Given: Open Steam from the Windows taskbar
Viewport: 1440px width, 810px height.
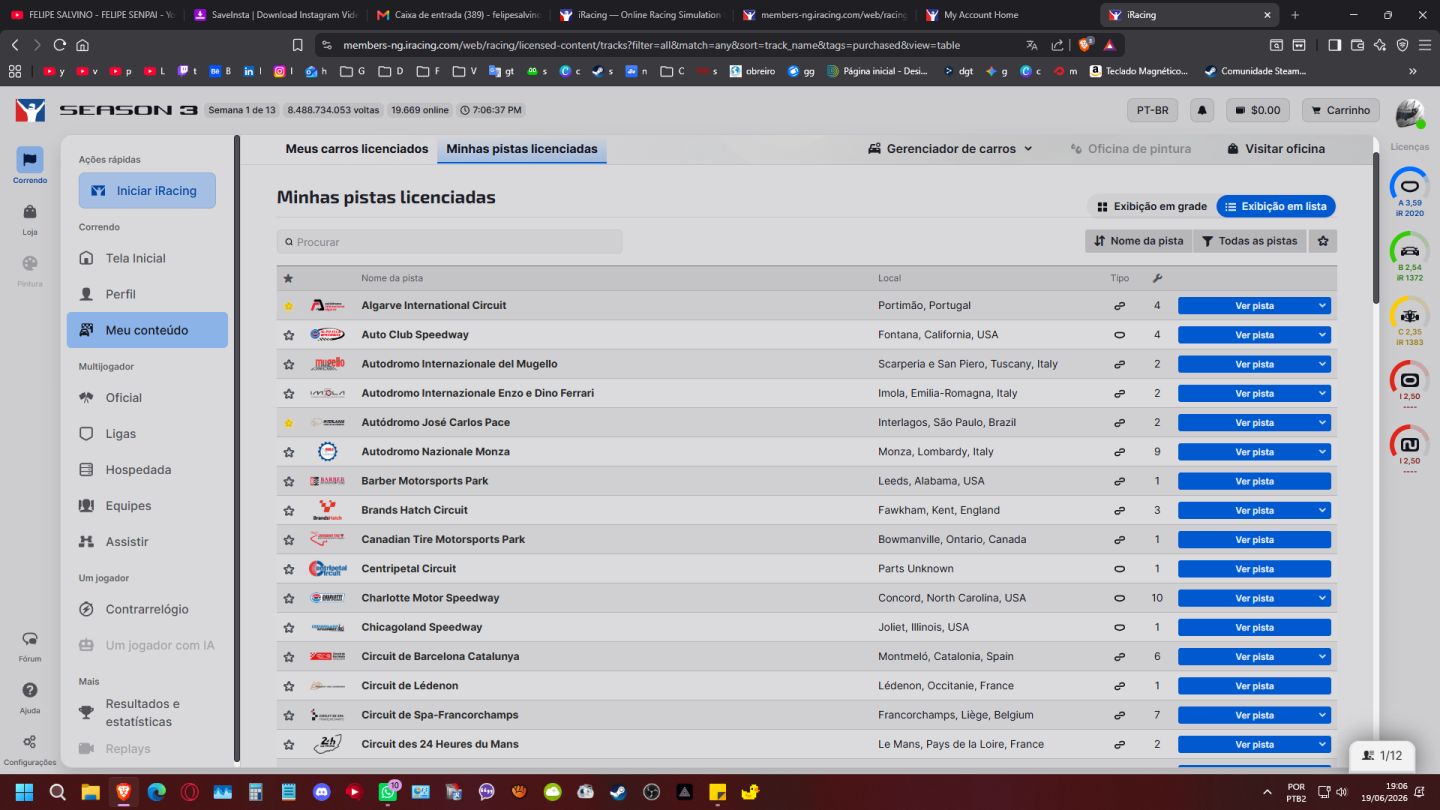Looking at the screenshot, I should tap(618, 792).
